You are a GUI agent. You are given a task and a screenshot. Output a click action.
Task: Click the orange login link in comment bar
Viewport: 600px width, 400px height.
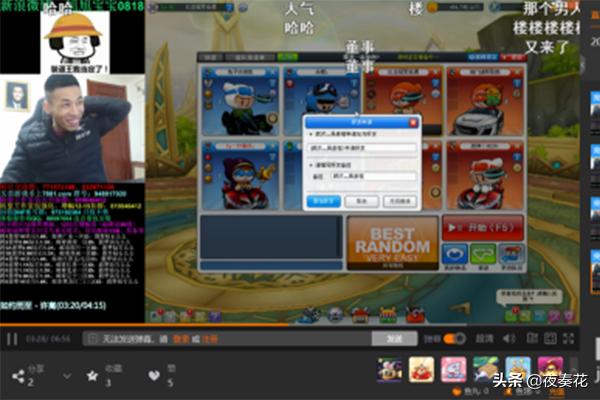(181, 339)
